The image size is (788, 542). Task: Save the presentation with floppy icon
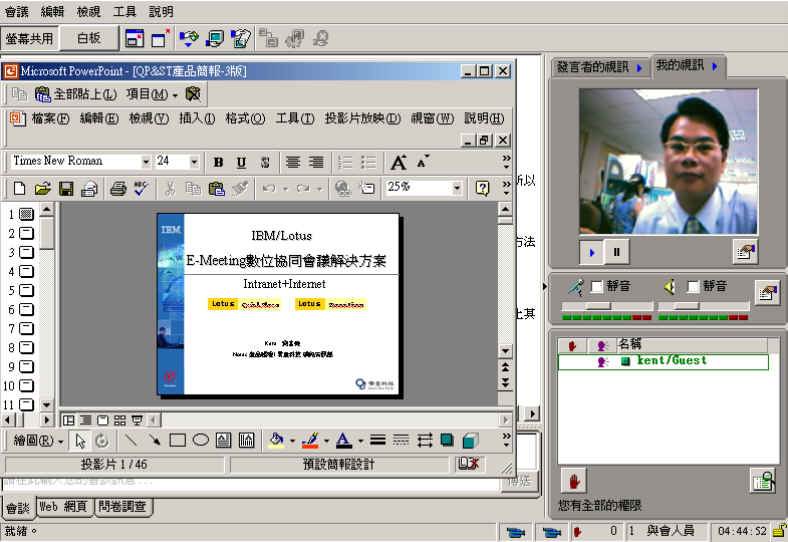(66, 189)
